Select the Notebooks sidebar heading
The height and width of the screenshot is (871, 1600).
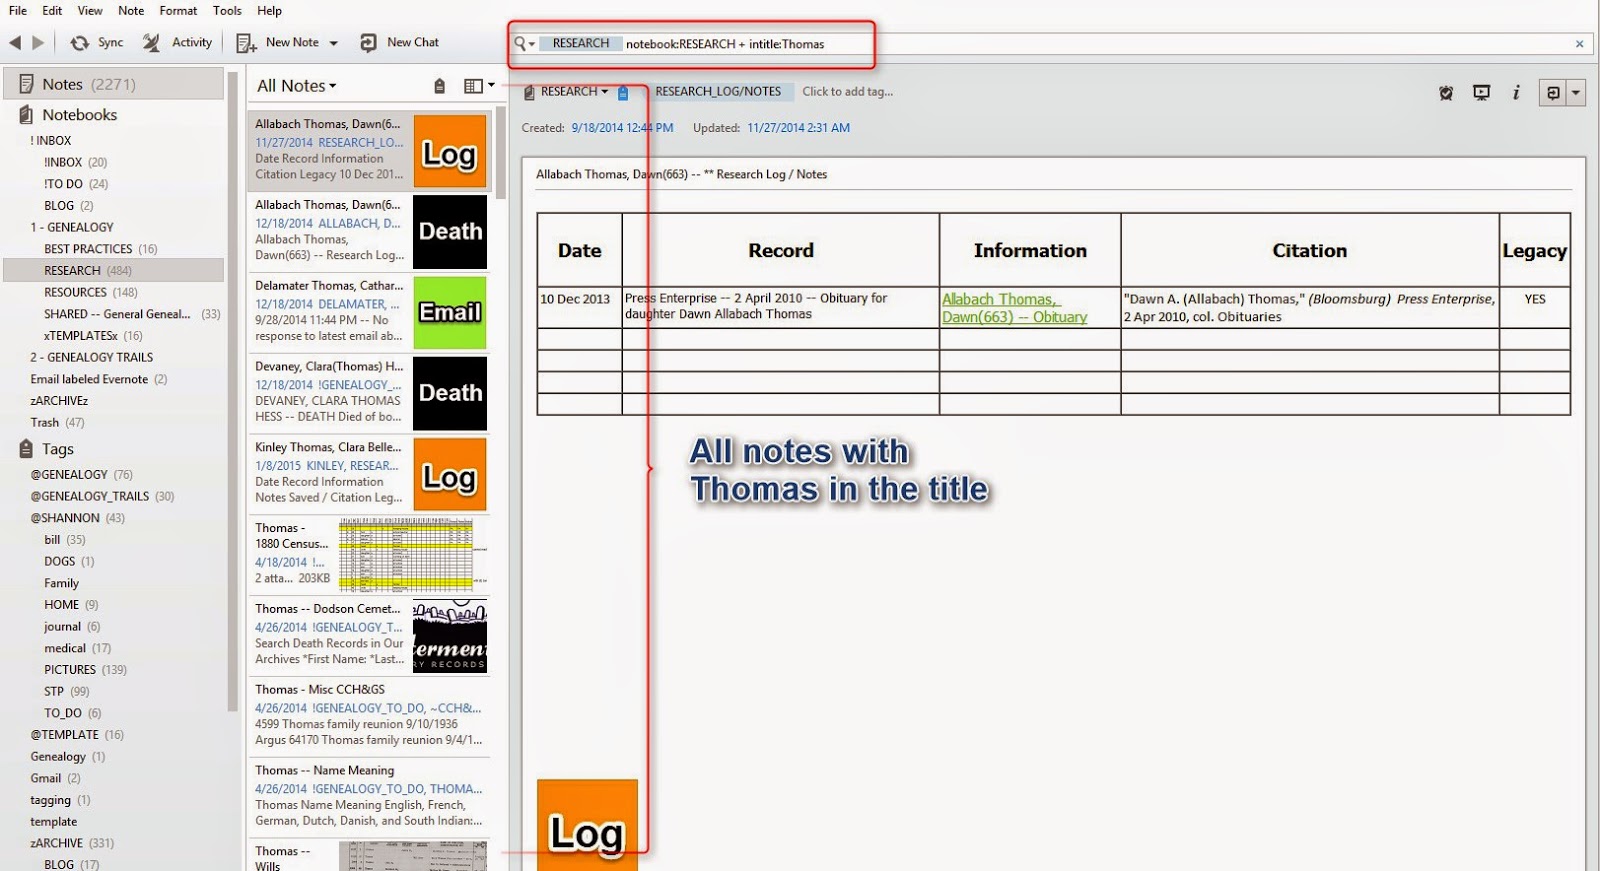(79, 115)
